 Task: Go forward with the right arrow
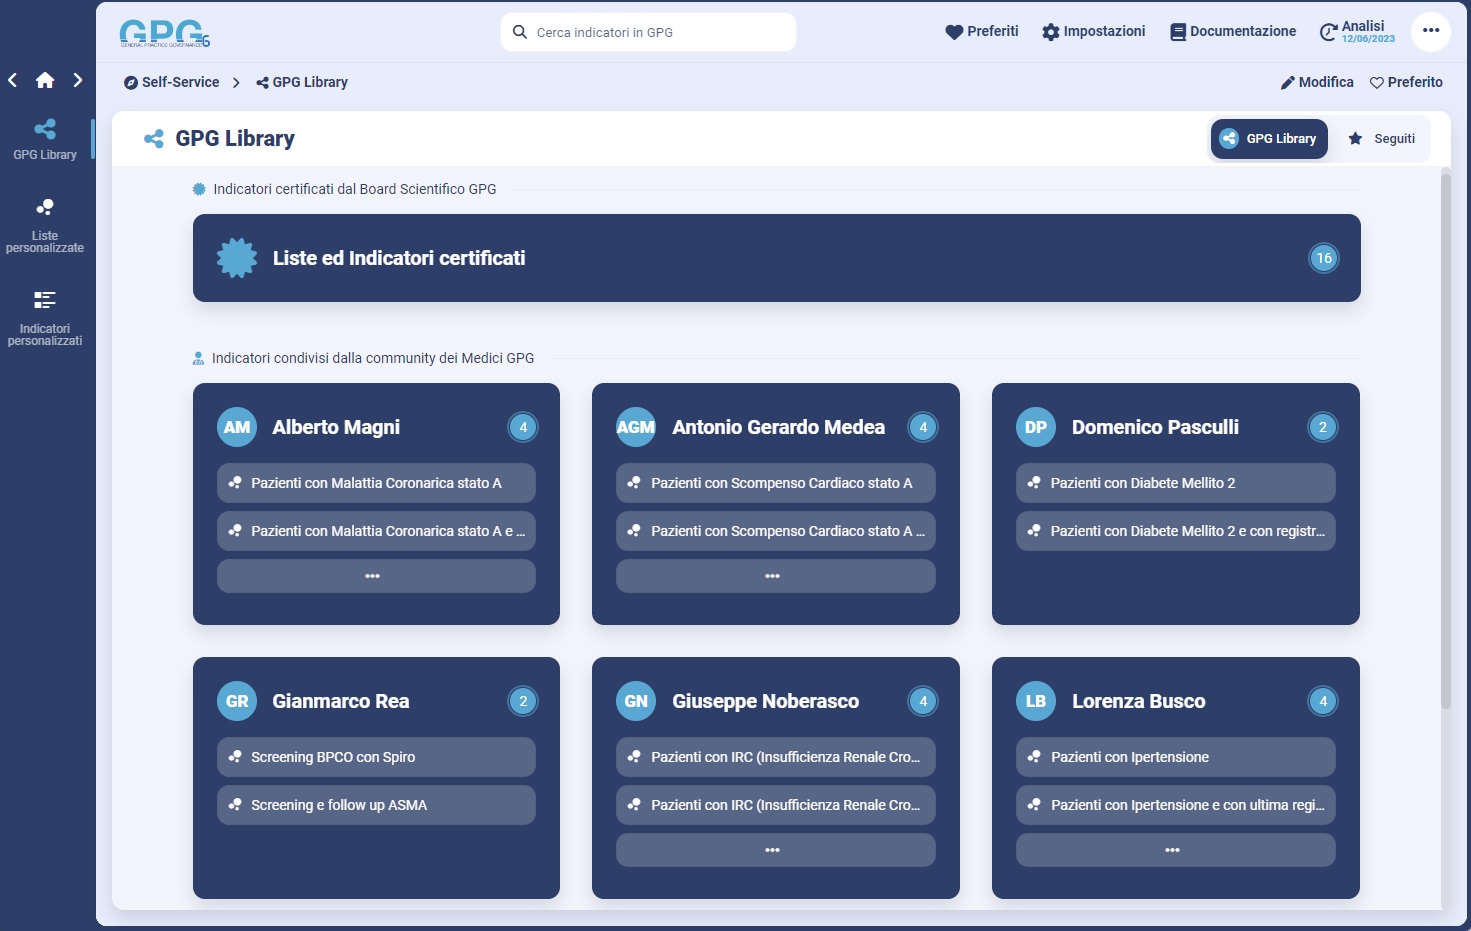tap(78, 80)
